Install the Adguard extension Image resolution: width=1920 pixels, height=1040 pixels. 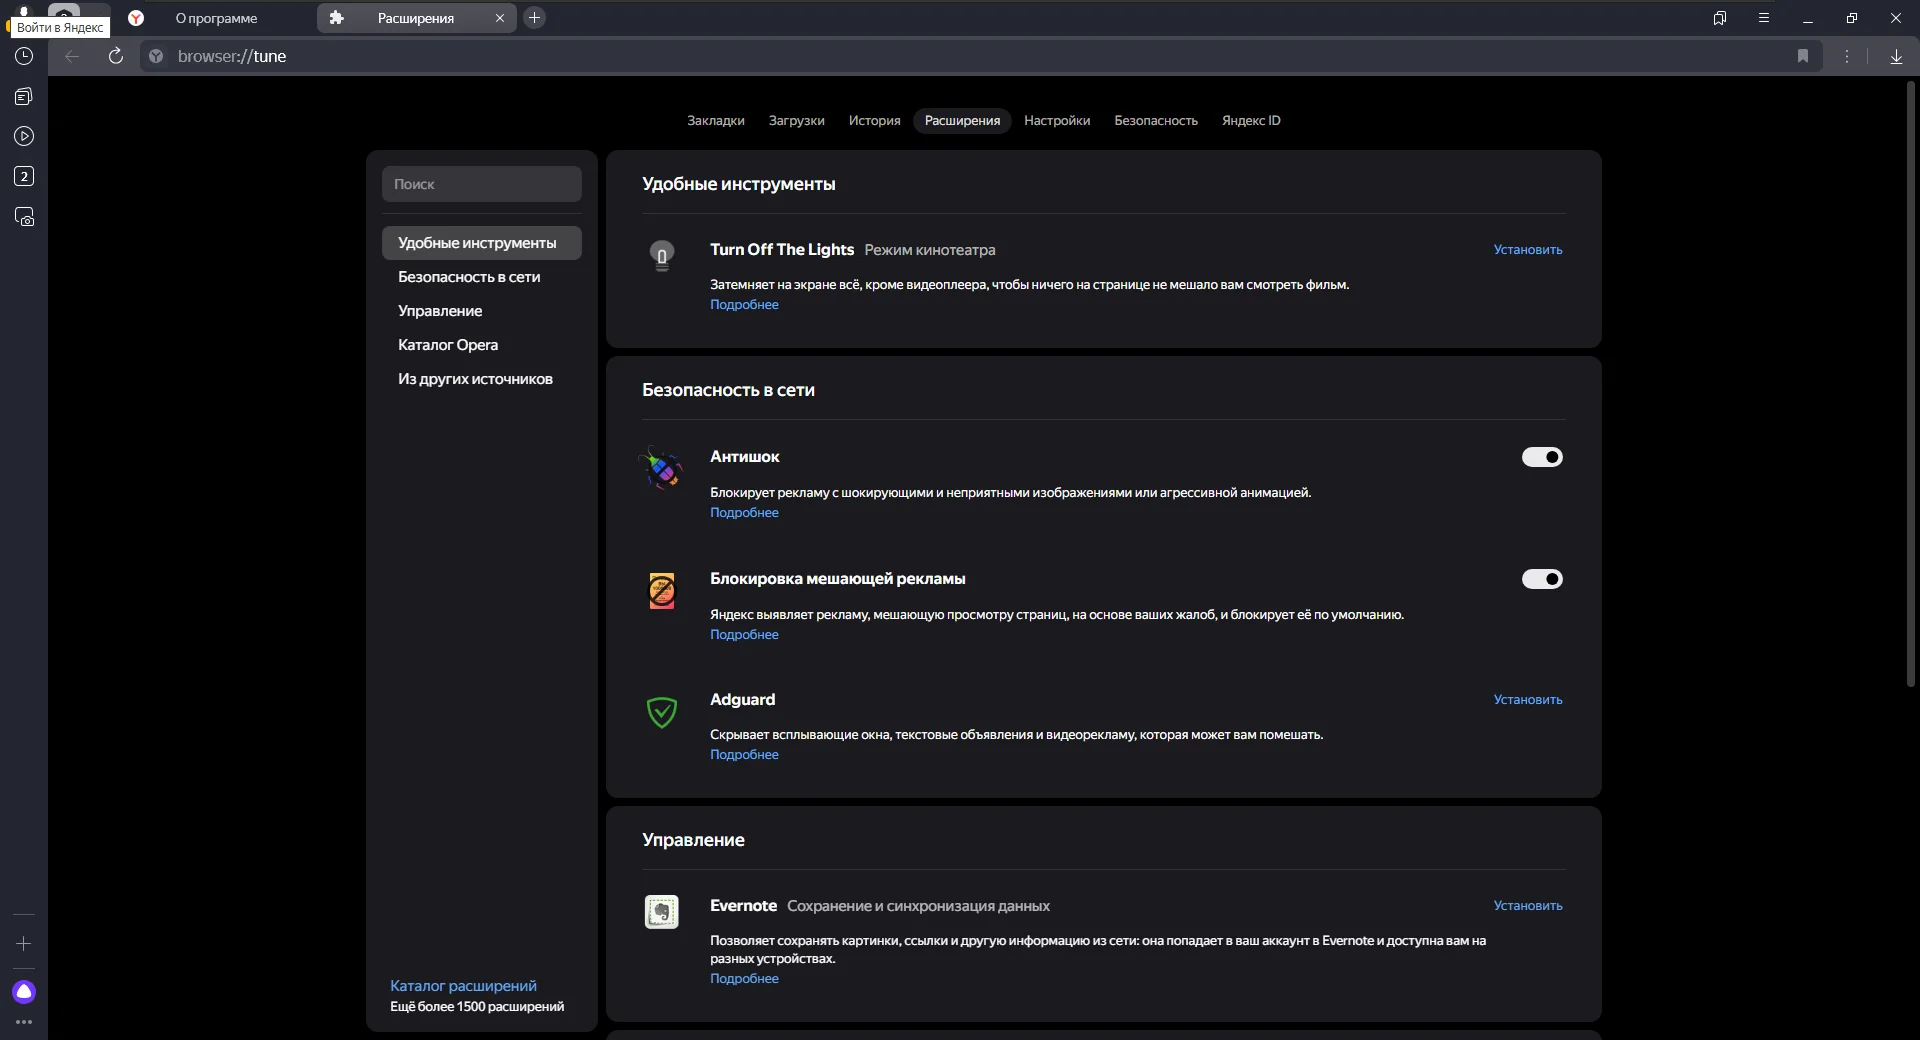pos(1527,700)
